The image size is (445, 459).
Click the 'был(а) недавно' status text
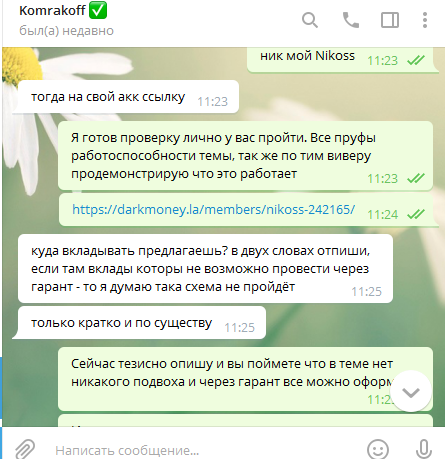[66, 31]
